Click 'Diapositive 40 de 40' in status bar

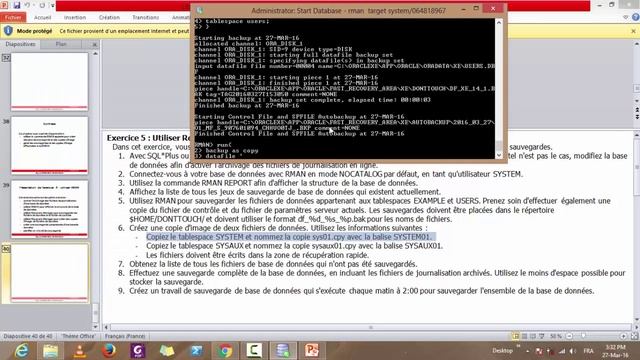click(28, 336)
